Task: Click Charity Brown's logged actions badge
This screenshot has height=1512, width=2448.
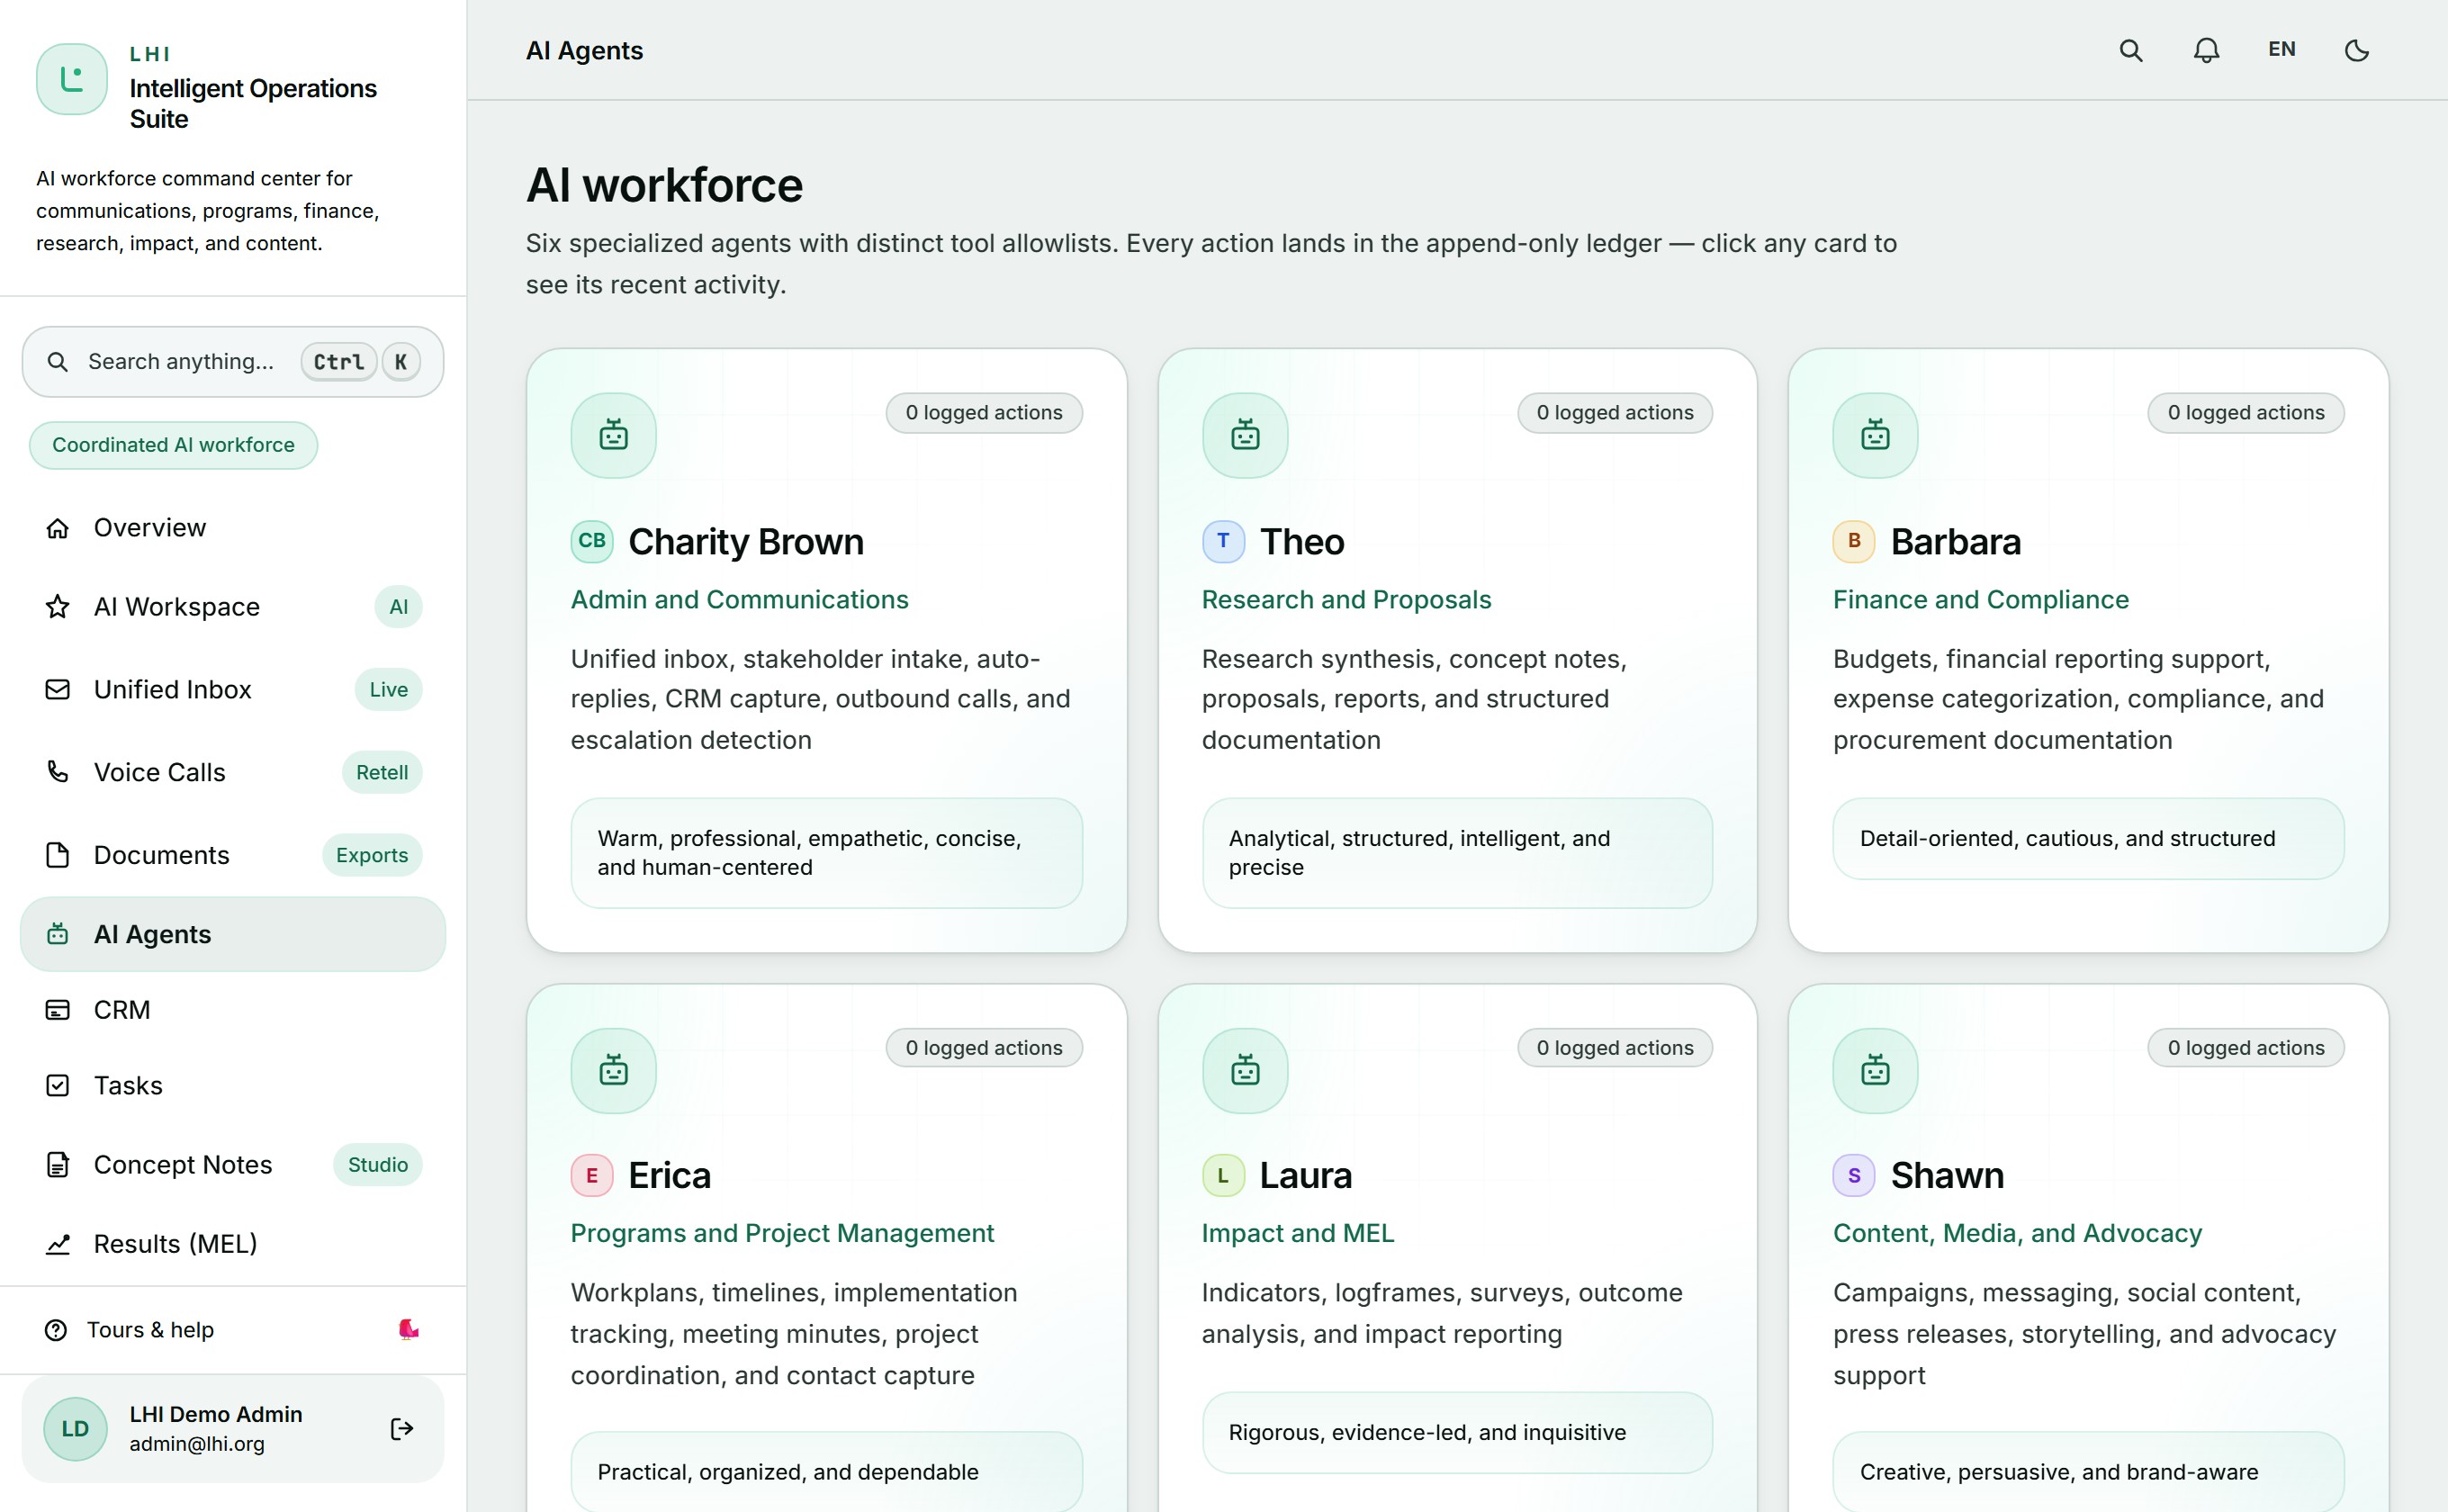Action: pos(984,413)
